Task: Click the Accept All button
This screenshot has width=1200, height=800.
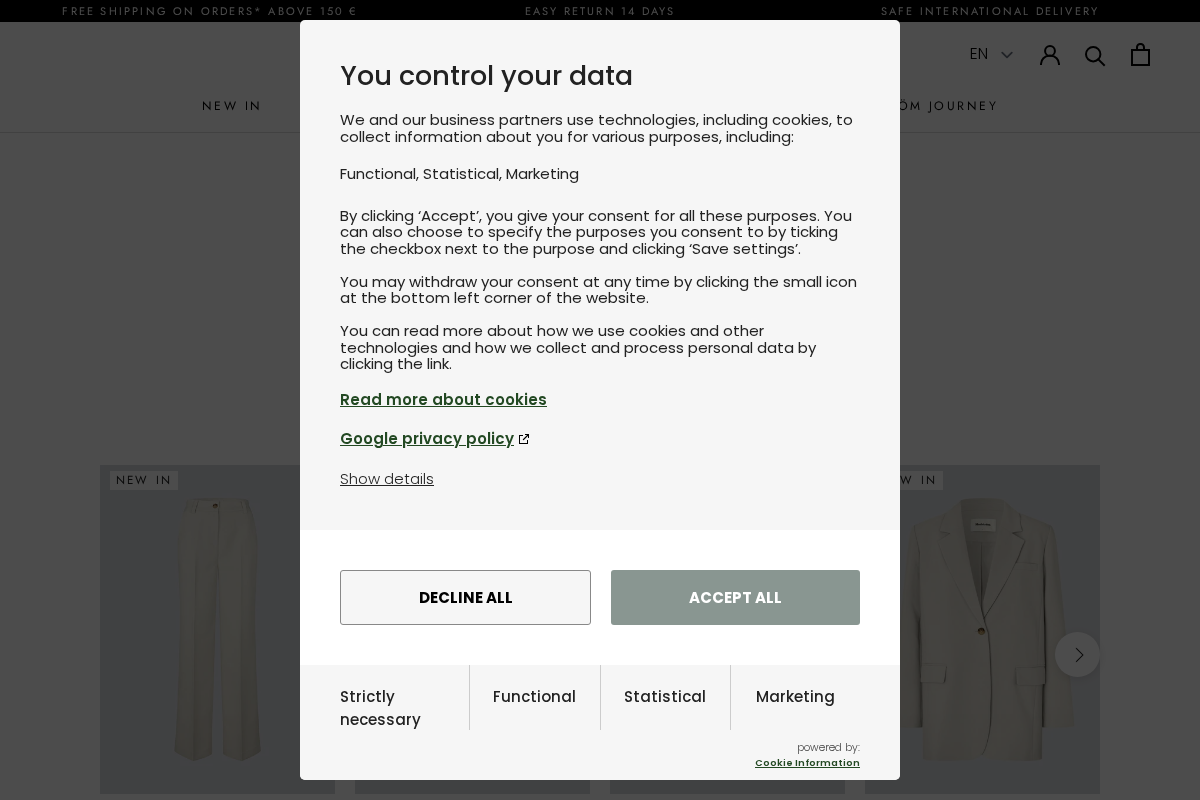Action: pyautogui.click(x=735, y=597)
